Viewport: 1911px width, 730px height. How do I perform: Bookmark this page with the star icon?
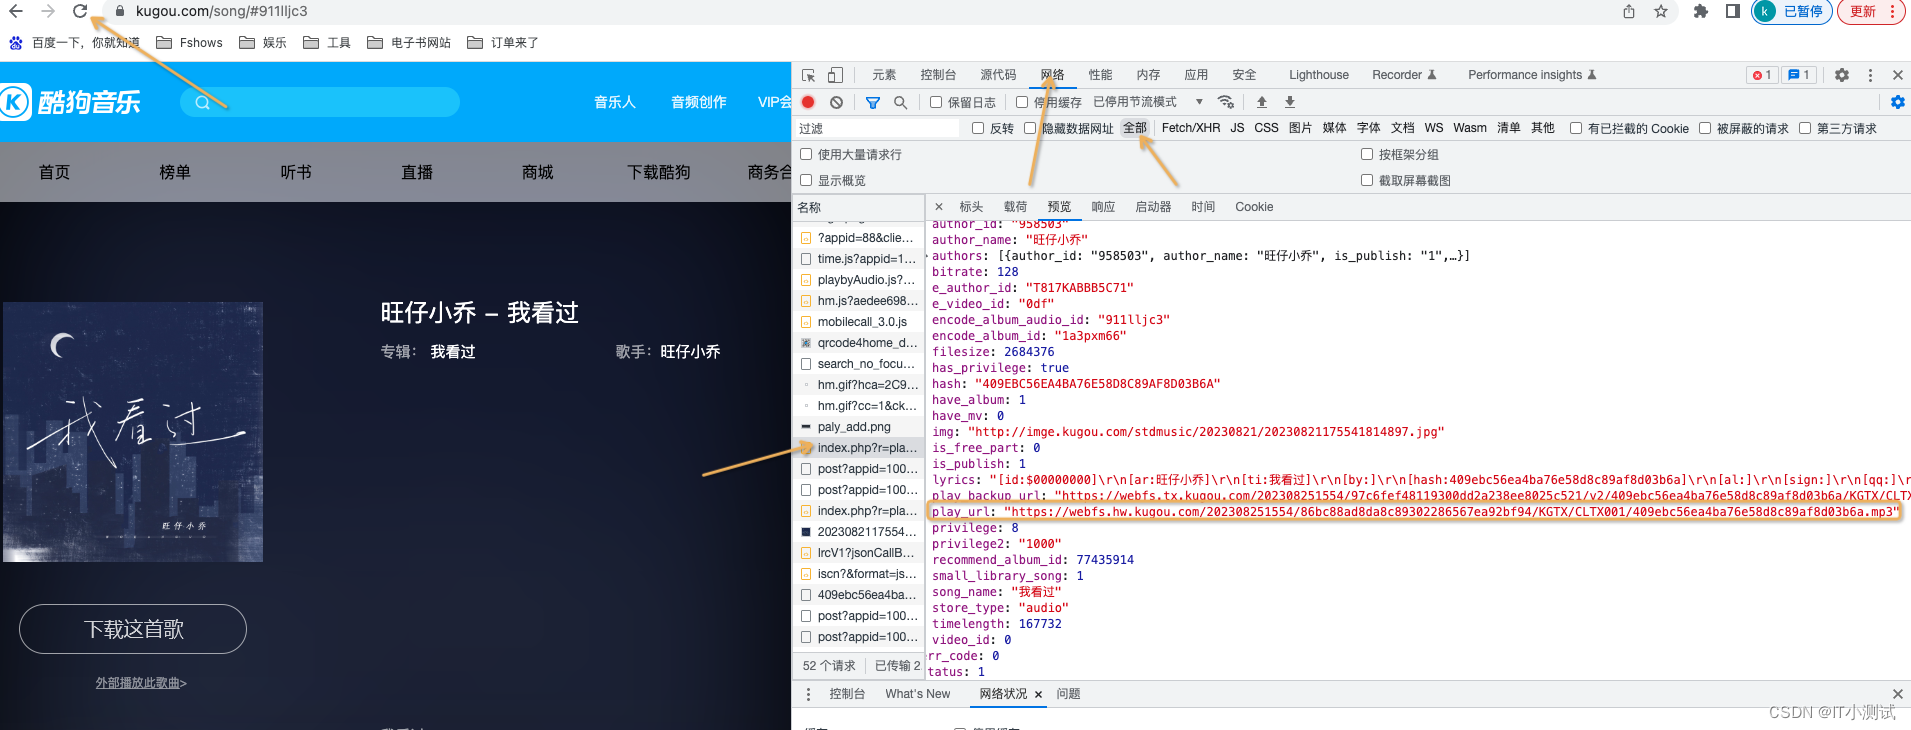click(x=1661, y=11)
